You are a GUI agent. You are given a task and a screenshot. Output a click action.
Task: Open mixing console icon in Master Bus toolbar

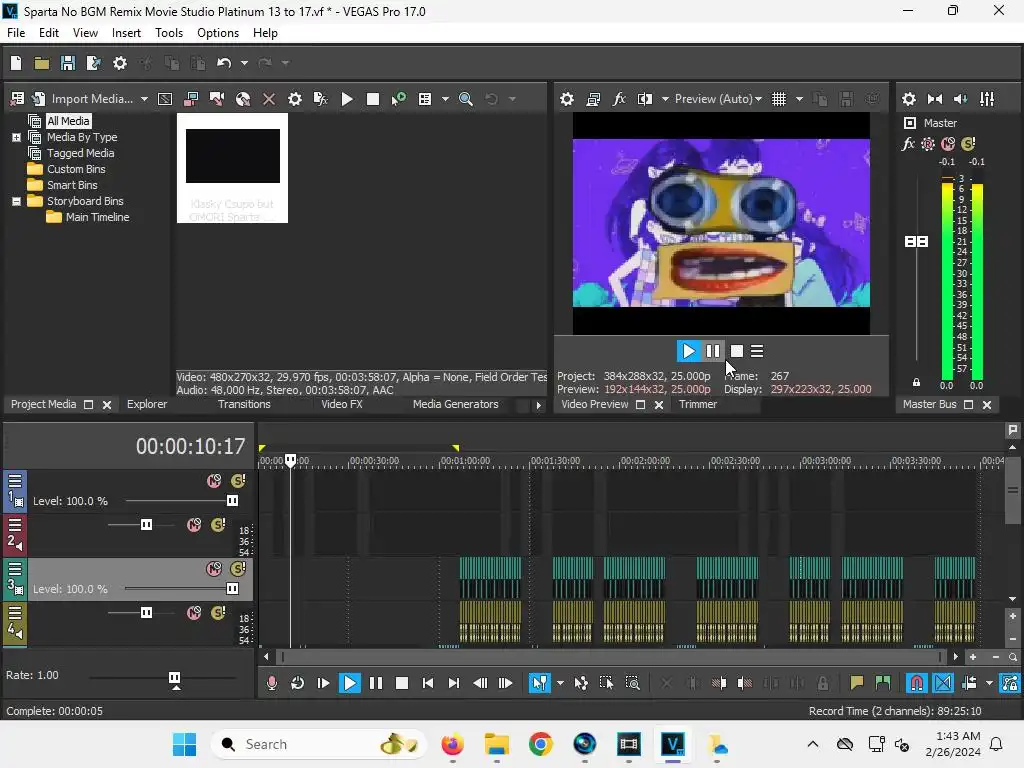987,99
